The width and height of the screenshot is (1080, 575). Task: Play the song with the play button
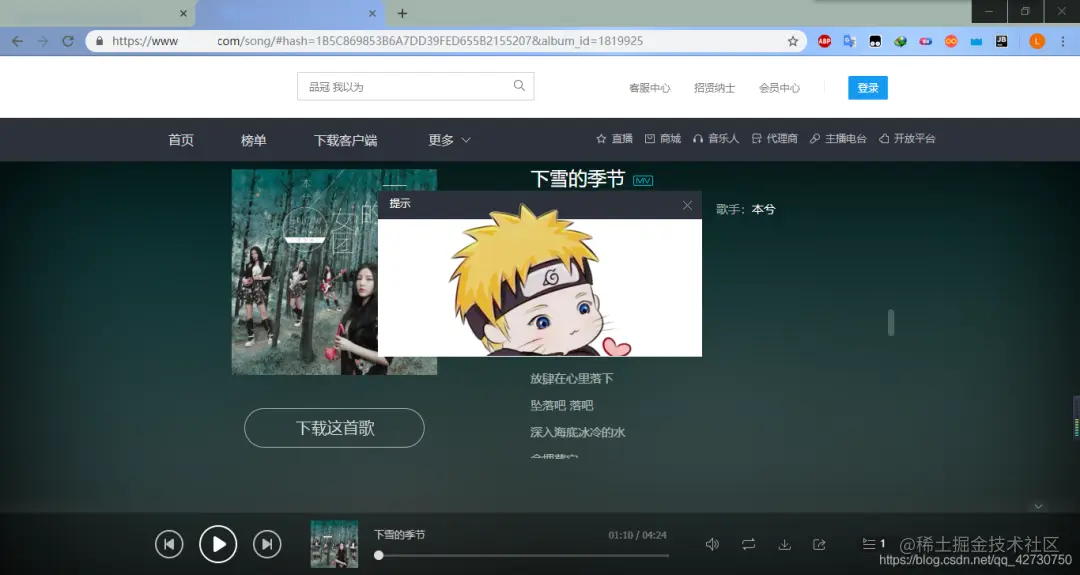click(218, 544)
